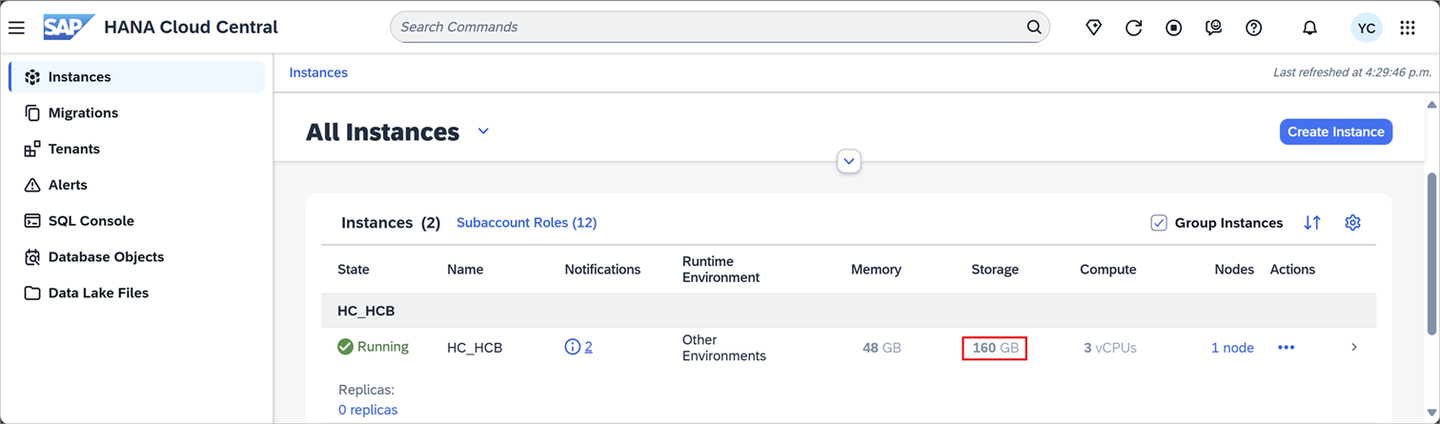Click the 160 GB storage value
Screen dimensions: 1440x424
tap(995, 348)
